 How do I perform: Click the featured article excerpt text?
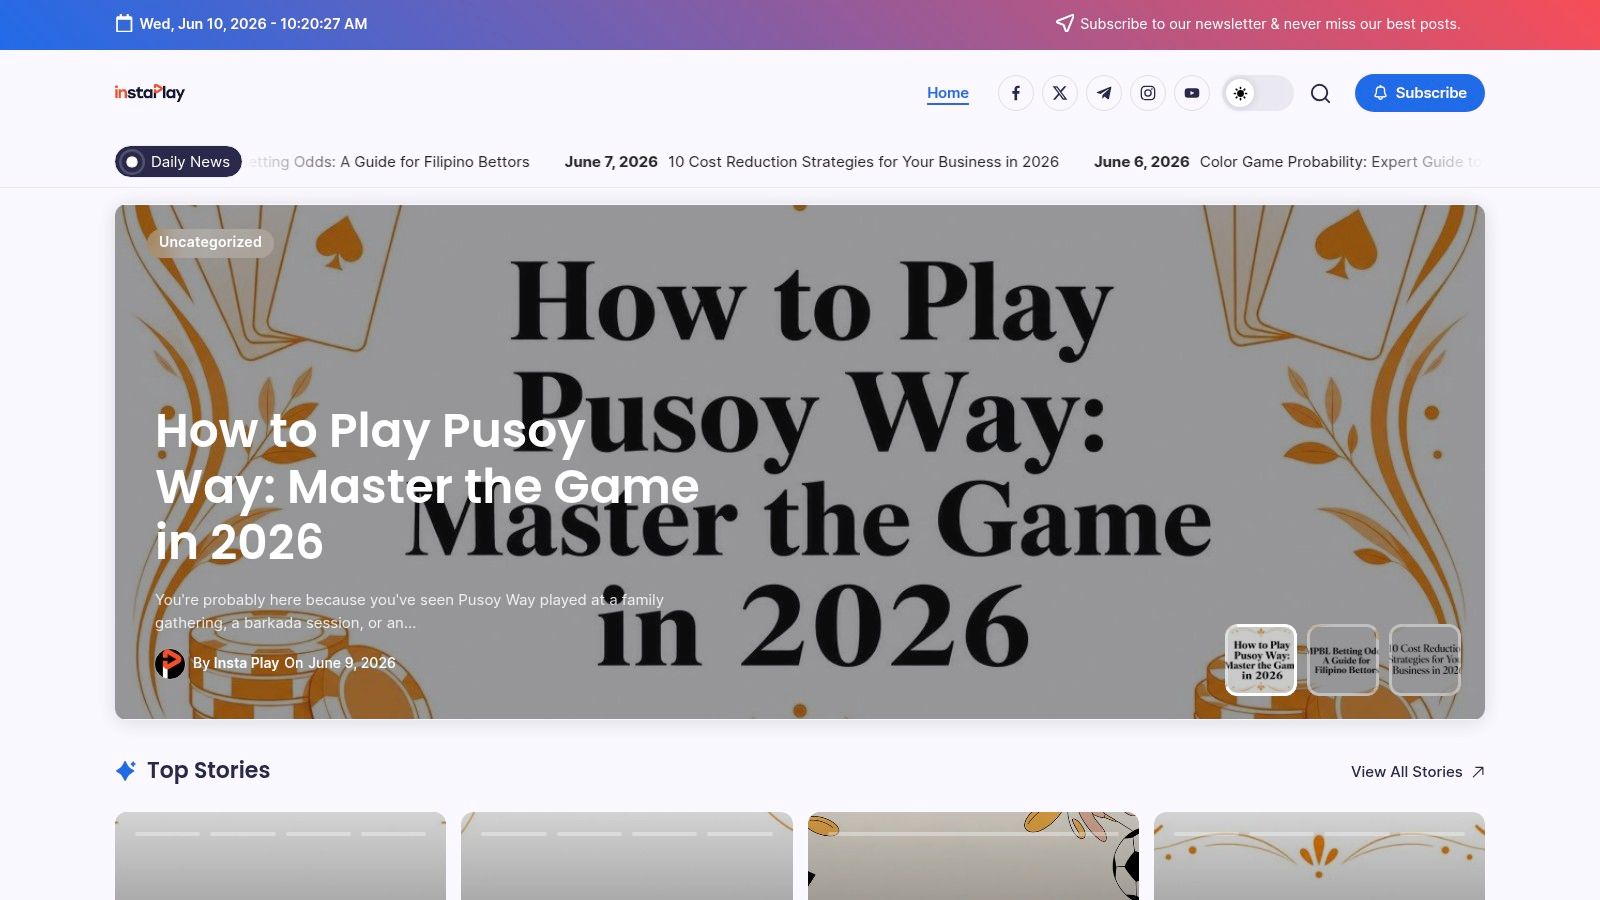click(409, 611)
